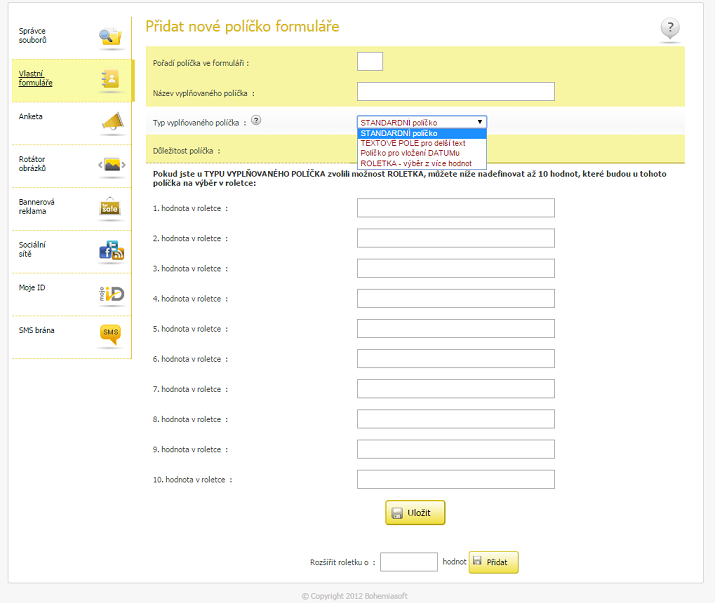
Task: Click the 6. hodnota v roletce field
Action: pyautogui.click(x=456, y=359)
